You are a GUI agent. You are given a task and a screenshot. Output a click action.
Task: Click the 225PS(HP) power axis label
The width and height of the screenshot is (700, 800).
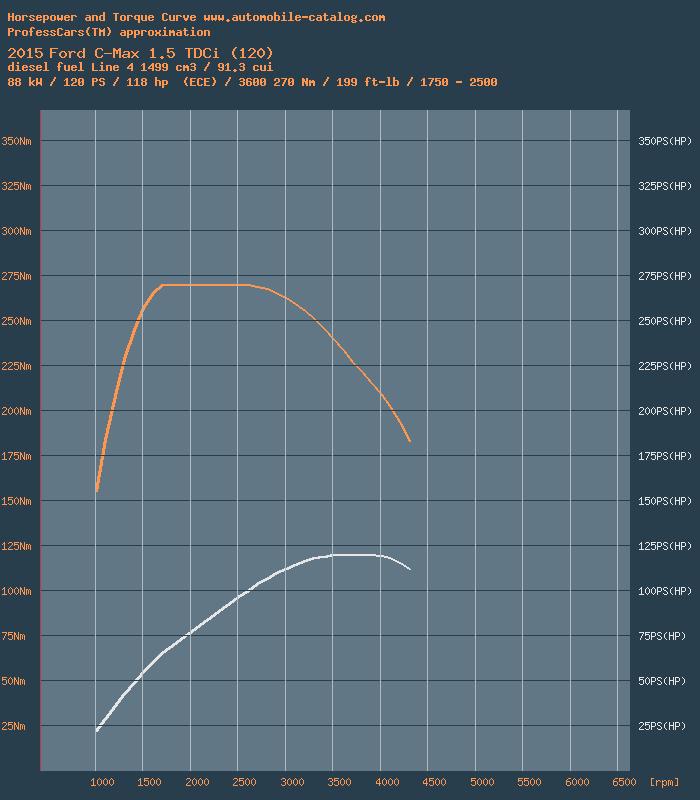(665, 366)
